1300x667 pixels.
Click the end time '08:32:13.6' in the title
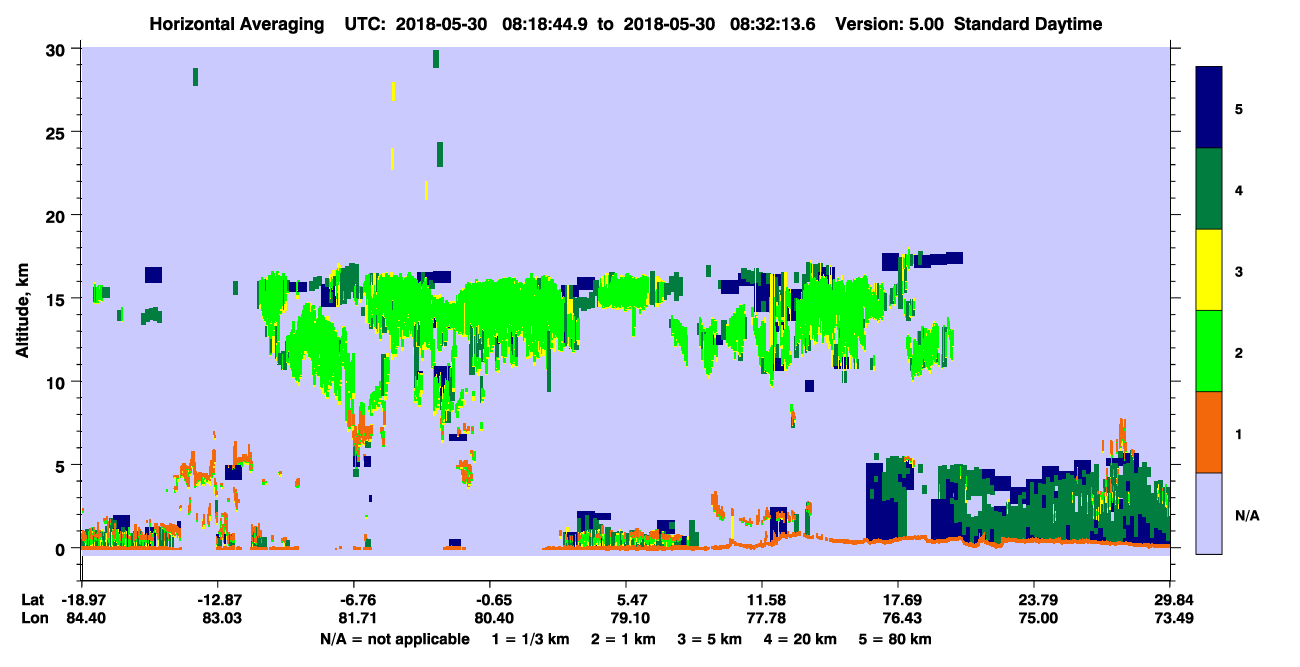pyautogui.click(x=774, y=24)
